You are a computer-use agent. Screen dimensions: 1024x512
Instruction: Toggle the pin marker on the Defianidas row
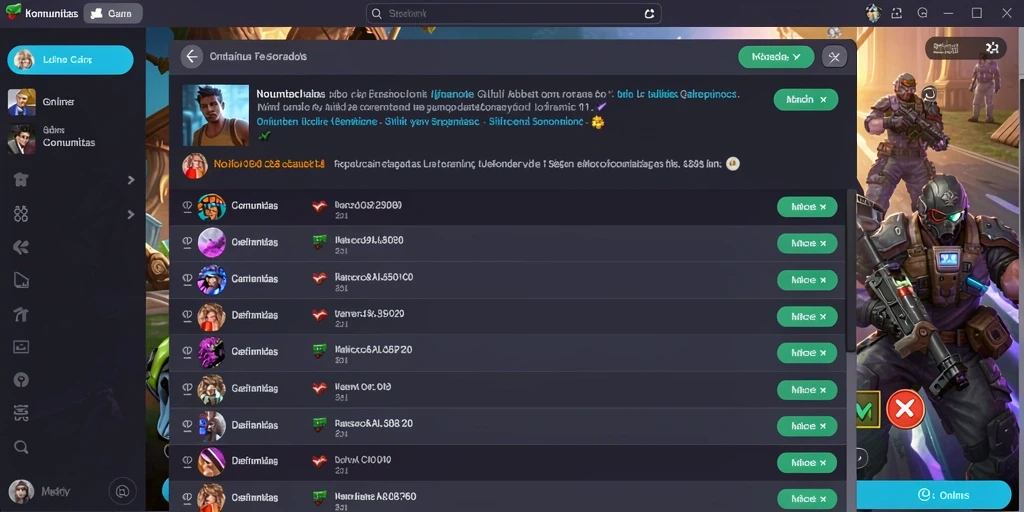coord(187,425)
